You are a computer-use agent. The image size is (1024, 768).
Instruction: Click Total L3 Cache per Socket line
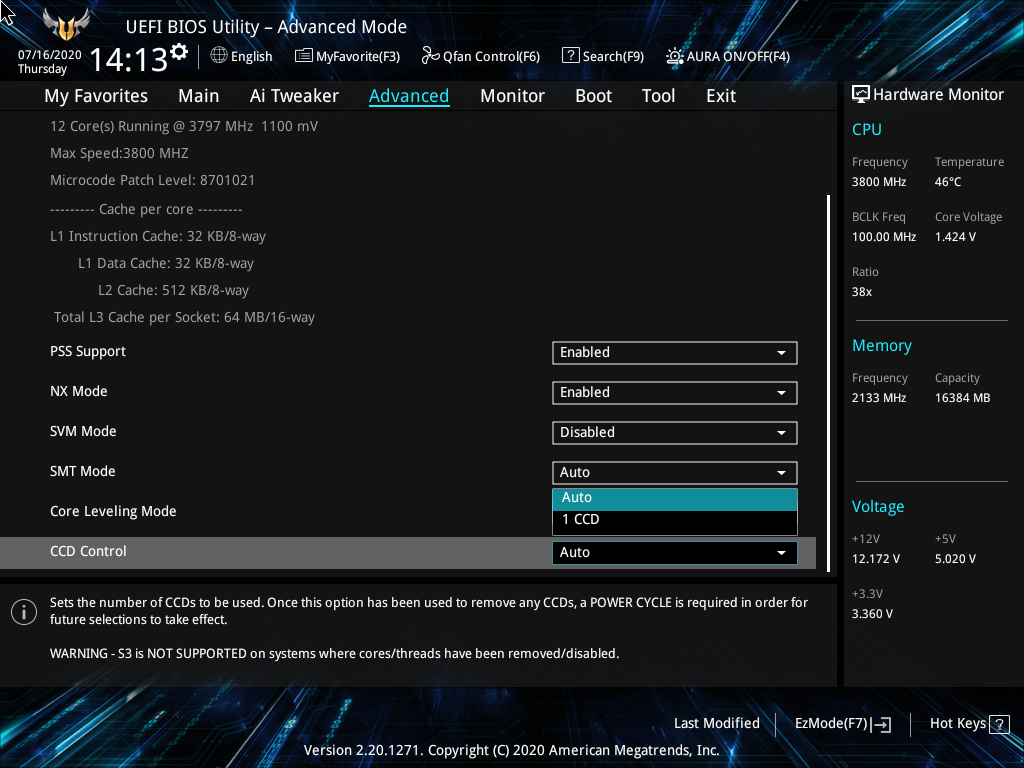[184, 317]
